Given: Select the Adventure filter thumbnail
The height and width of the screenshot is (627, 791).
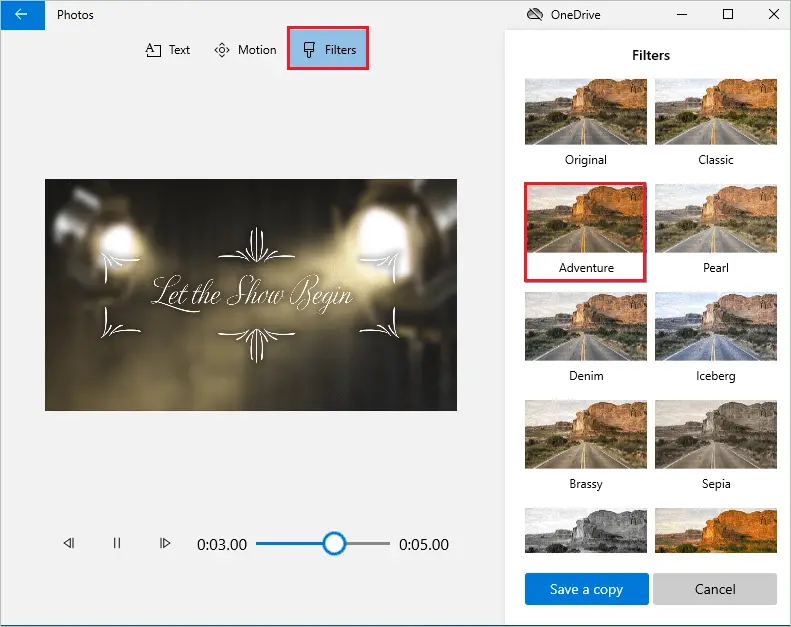Looking at the screenshot, I should pos(585,220).
